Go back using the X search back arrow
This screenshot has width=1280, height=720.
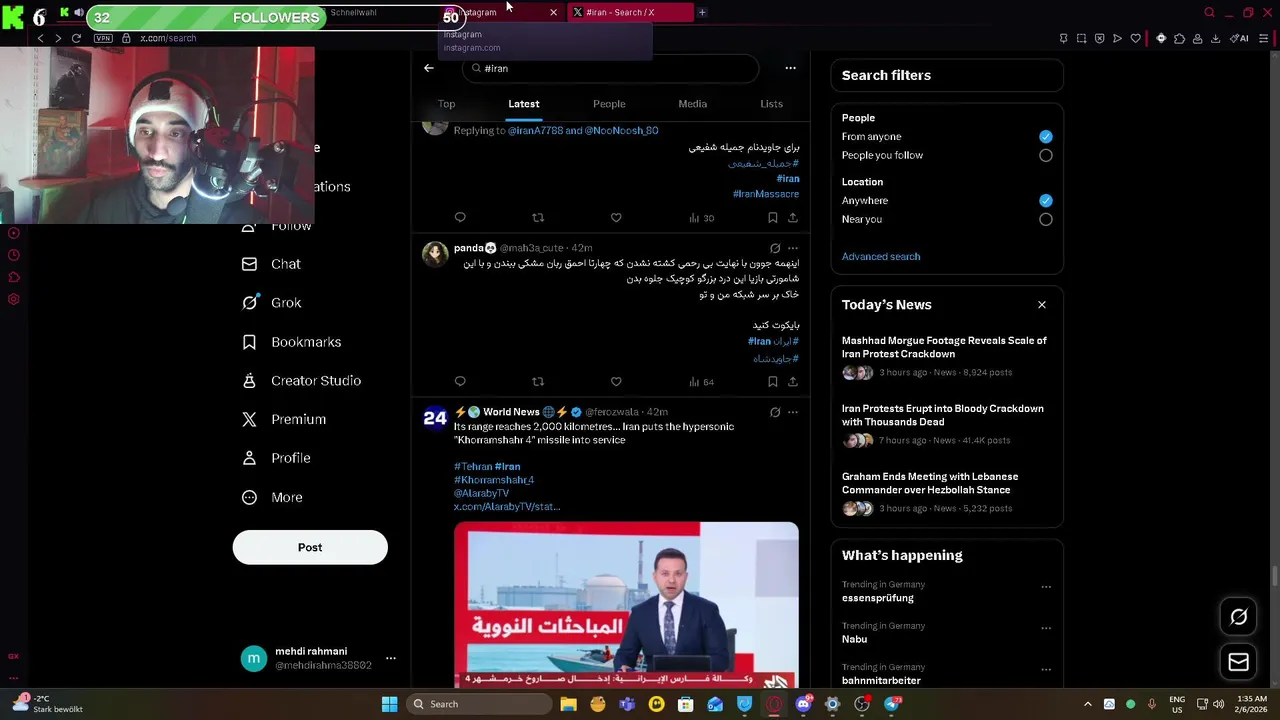click(429, 68)
